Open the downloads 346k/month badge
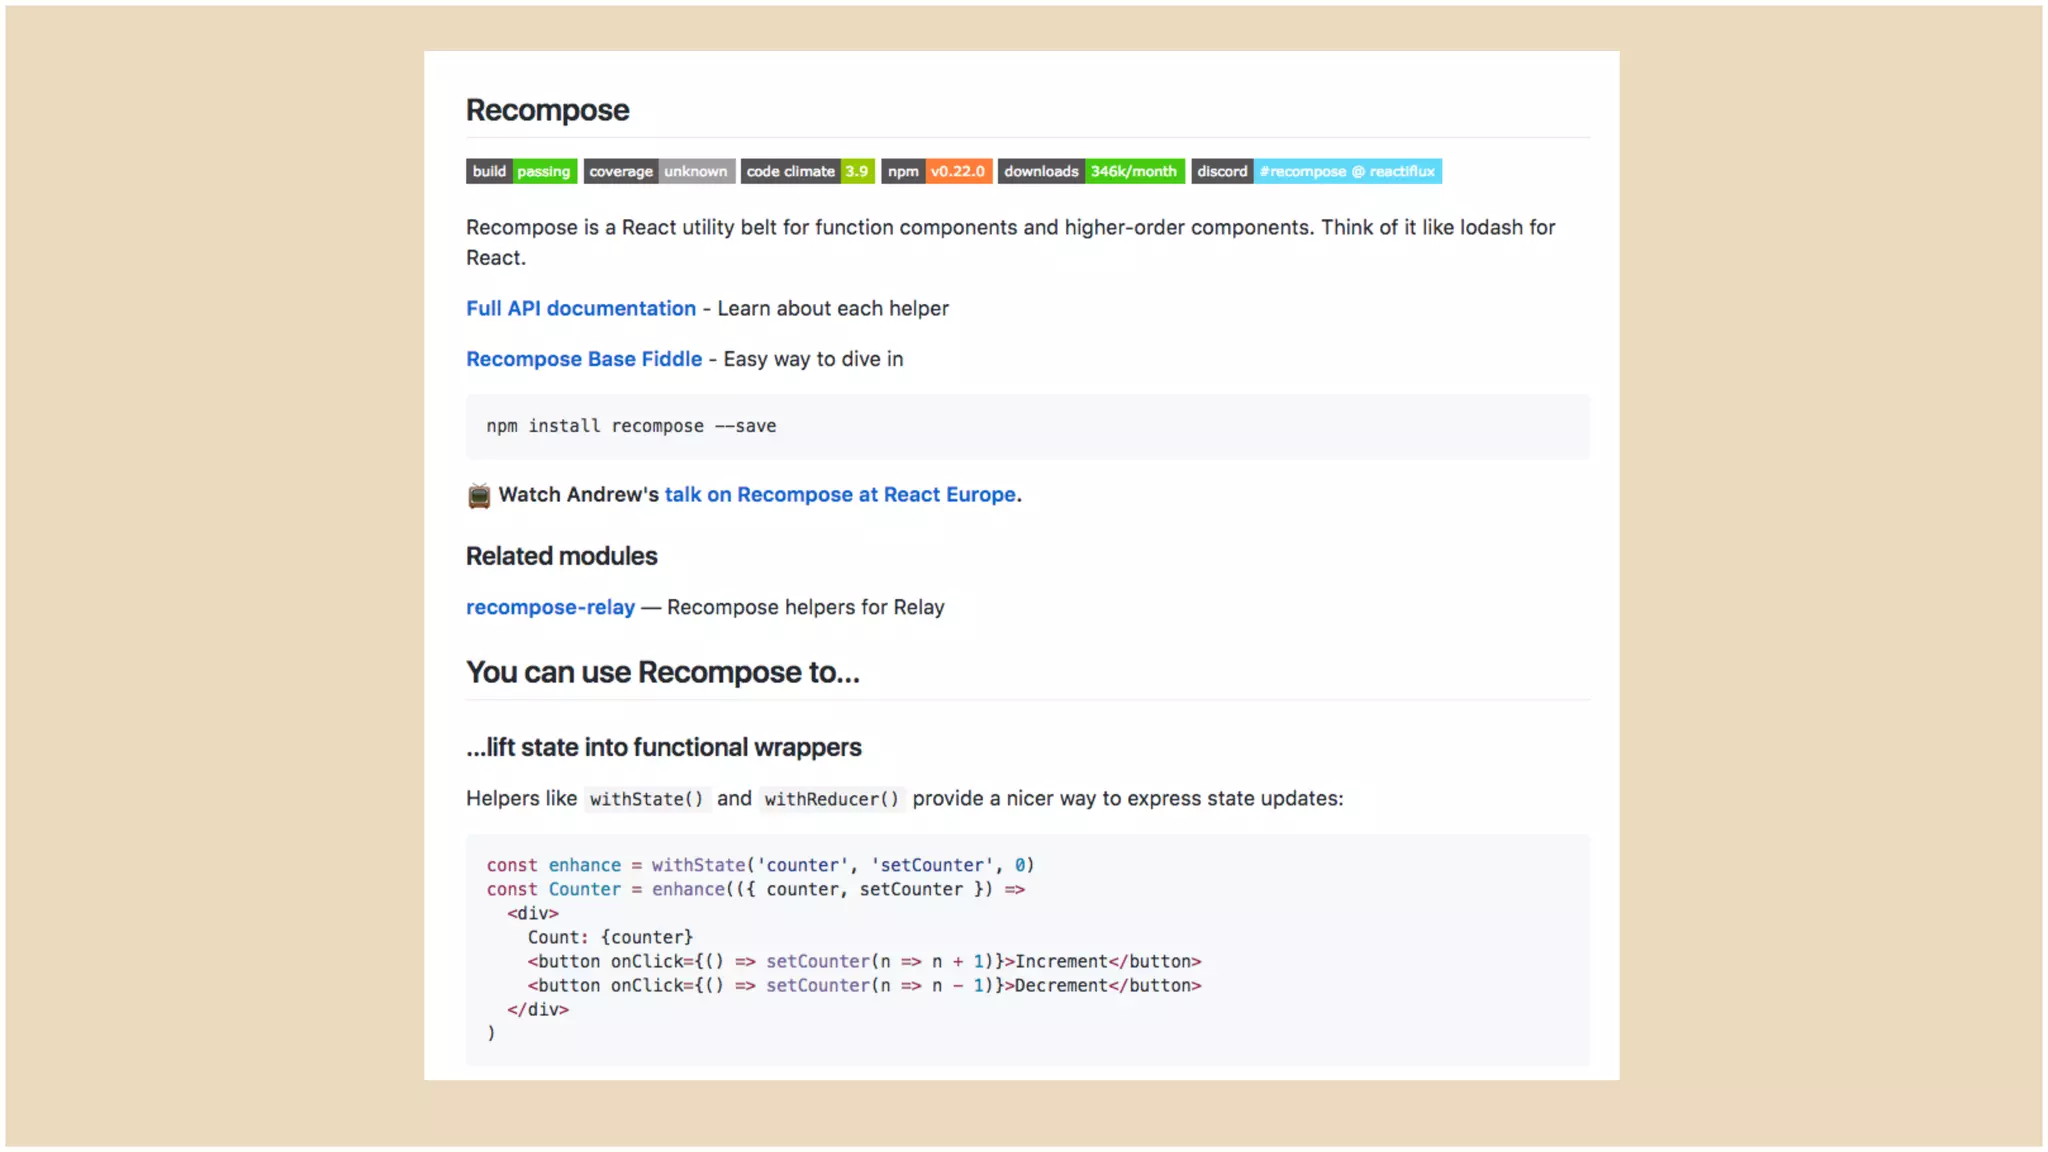Viewport: 2048px width, 1152px height. click(x=1090, y=171)
